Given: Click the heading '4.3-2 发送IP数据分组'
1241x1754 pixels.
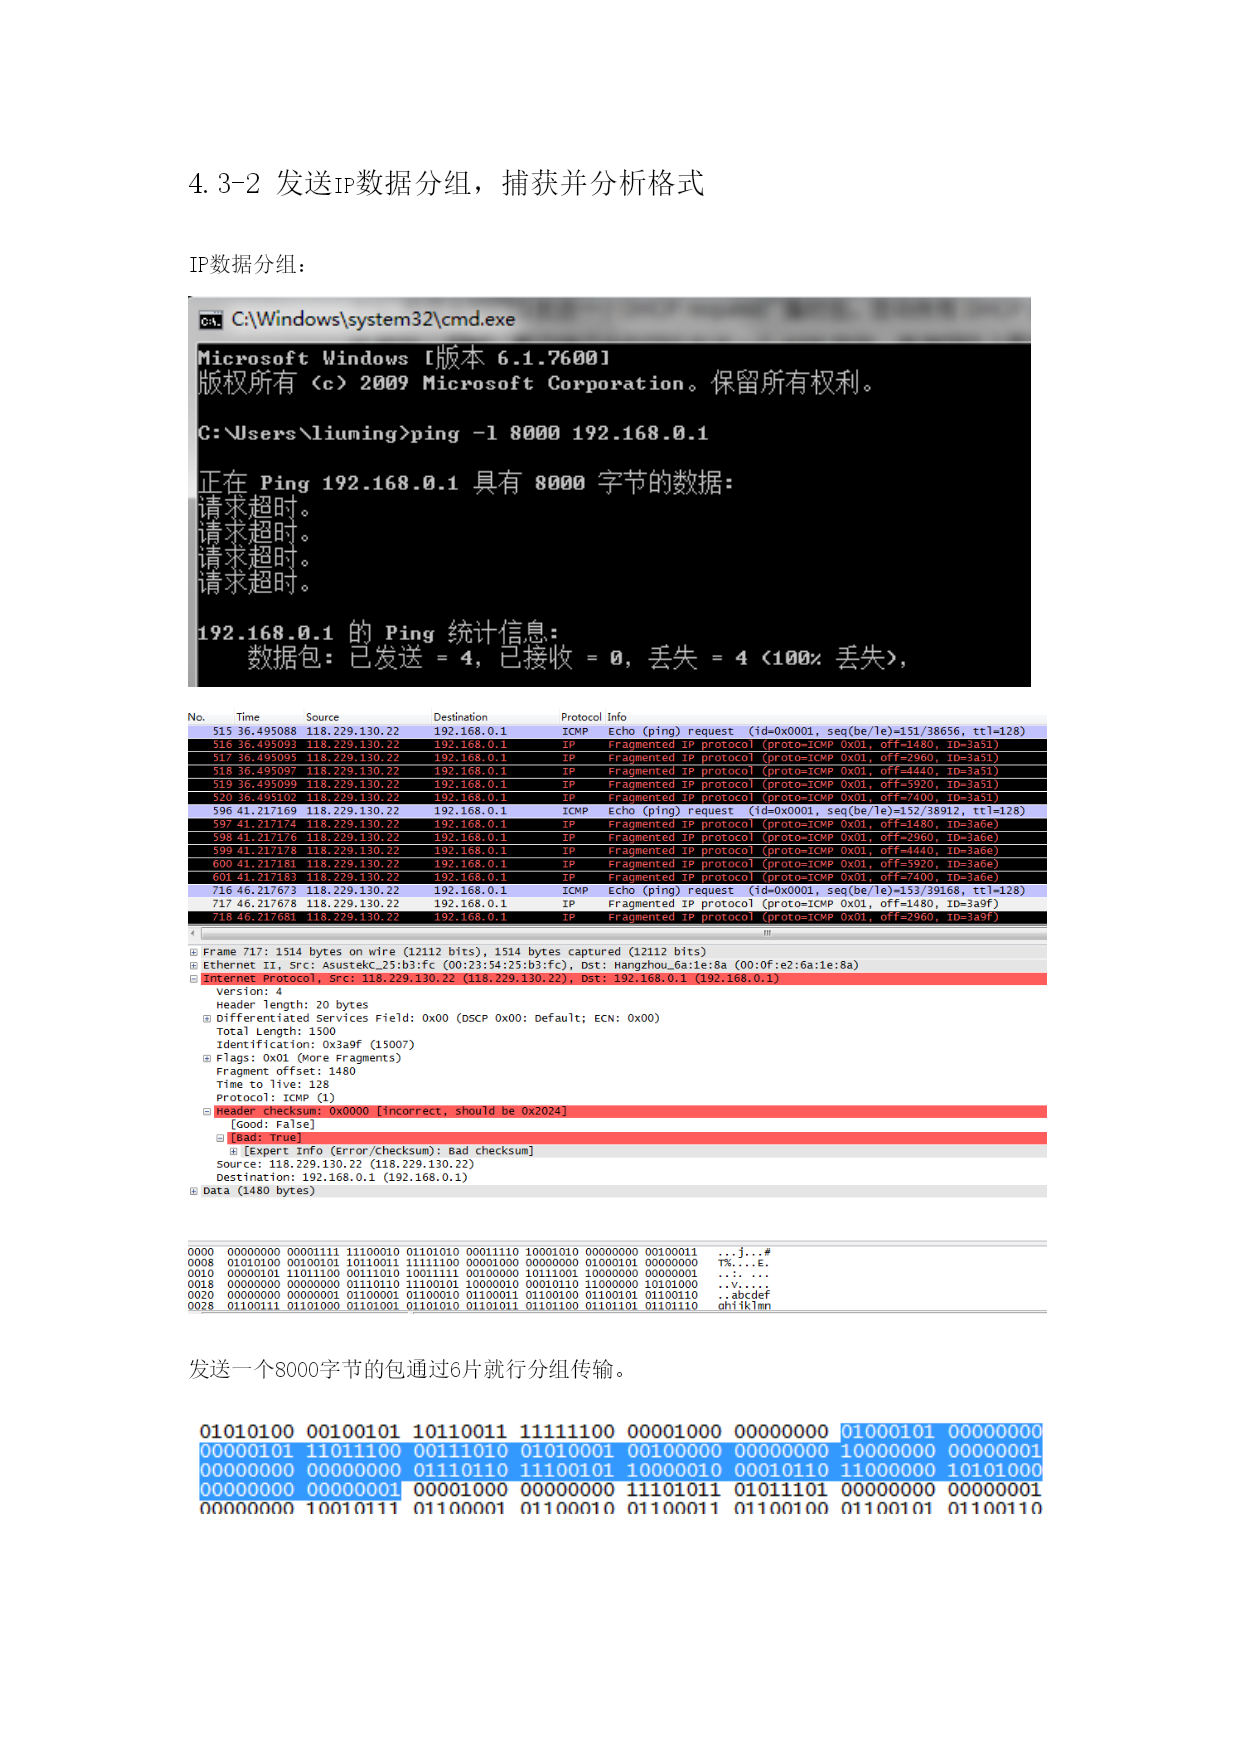Looking at the screenshot, I should point(446,183).
